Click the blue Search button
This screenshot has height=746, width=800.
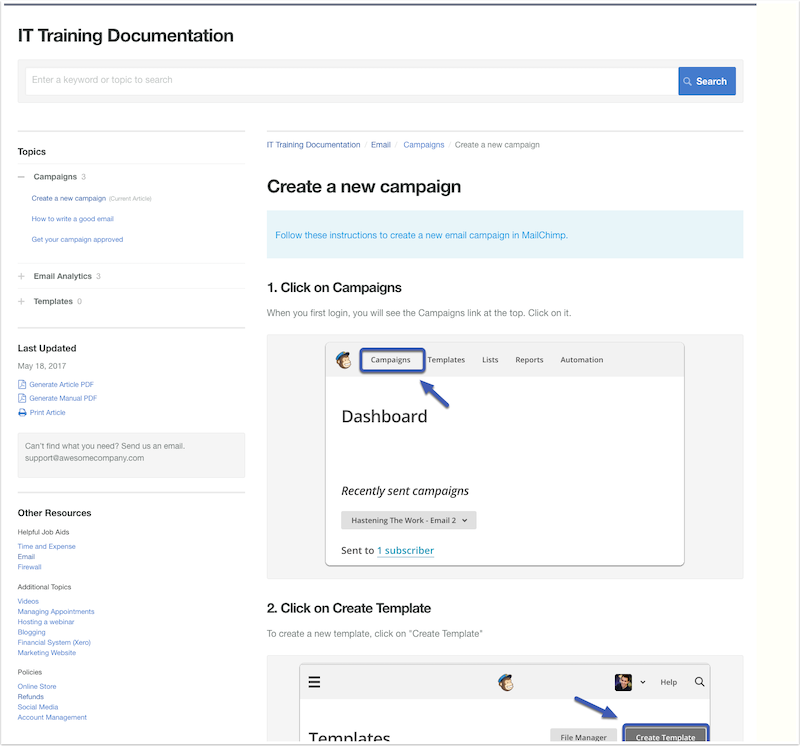[x=706, y=80]
